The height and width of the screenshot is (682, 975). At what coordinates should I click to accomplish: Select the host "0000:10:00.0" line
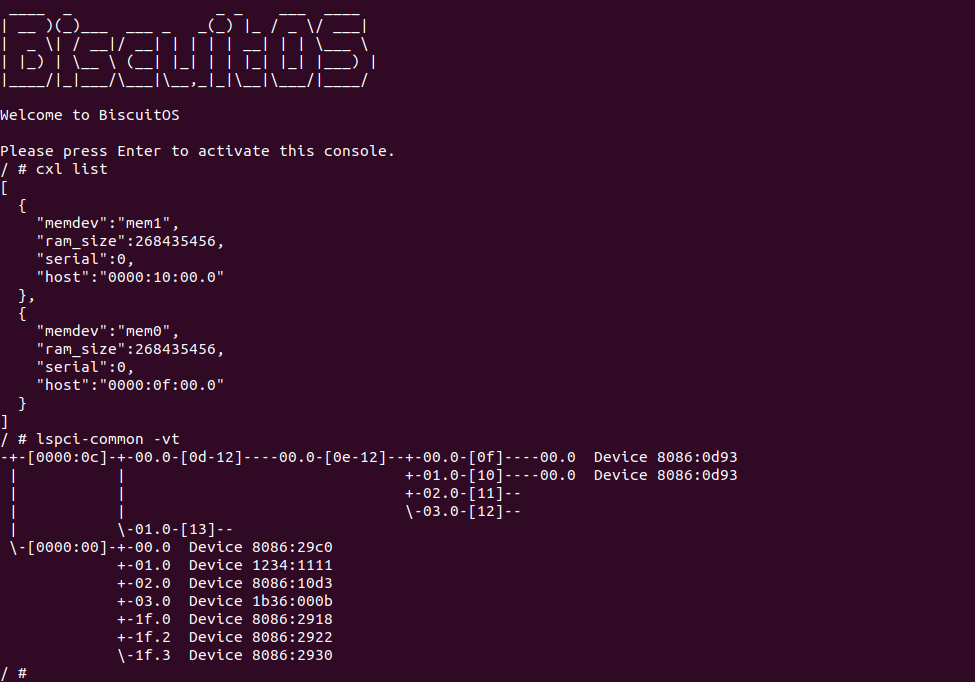point(130,277)
